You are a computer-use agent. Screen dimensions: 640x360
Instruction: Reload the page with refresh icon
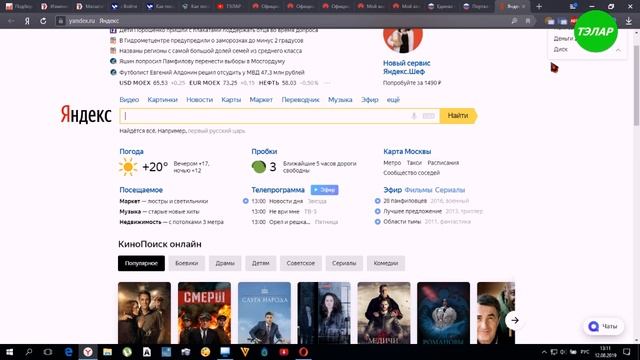click(43, 21)
